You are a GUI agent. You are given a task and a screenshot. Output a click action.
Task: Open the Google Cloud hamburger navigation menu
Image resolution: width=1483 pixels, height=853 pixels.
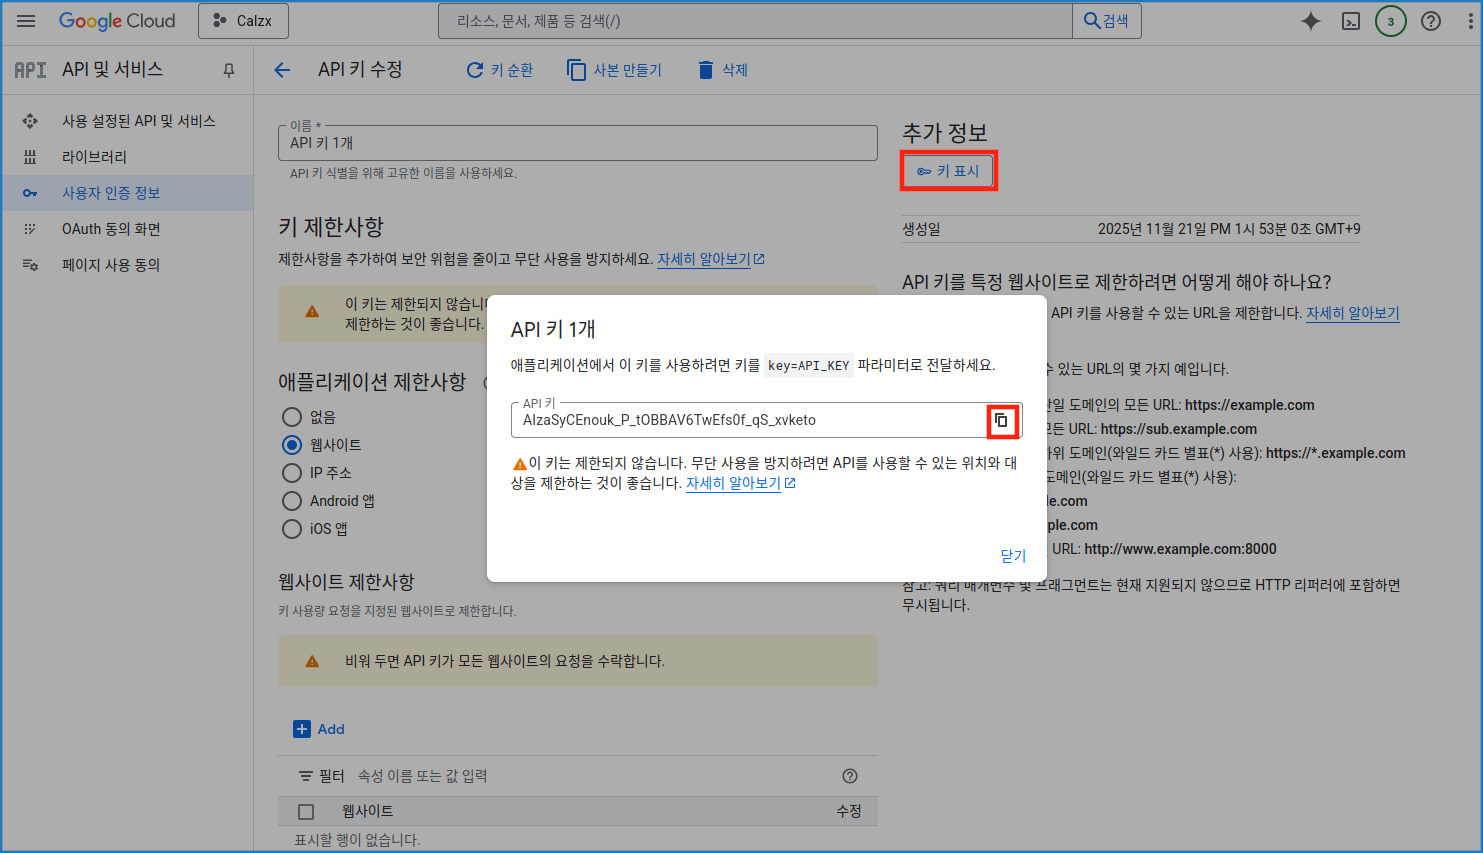[26, 21]
